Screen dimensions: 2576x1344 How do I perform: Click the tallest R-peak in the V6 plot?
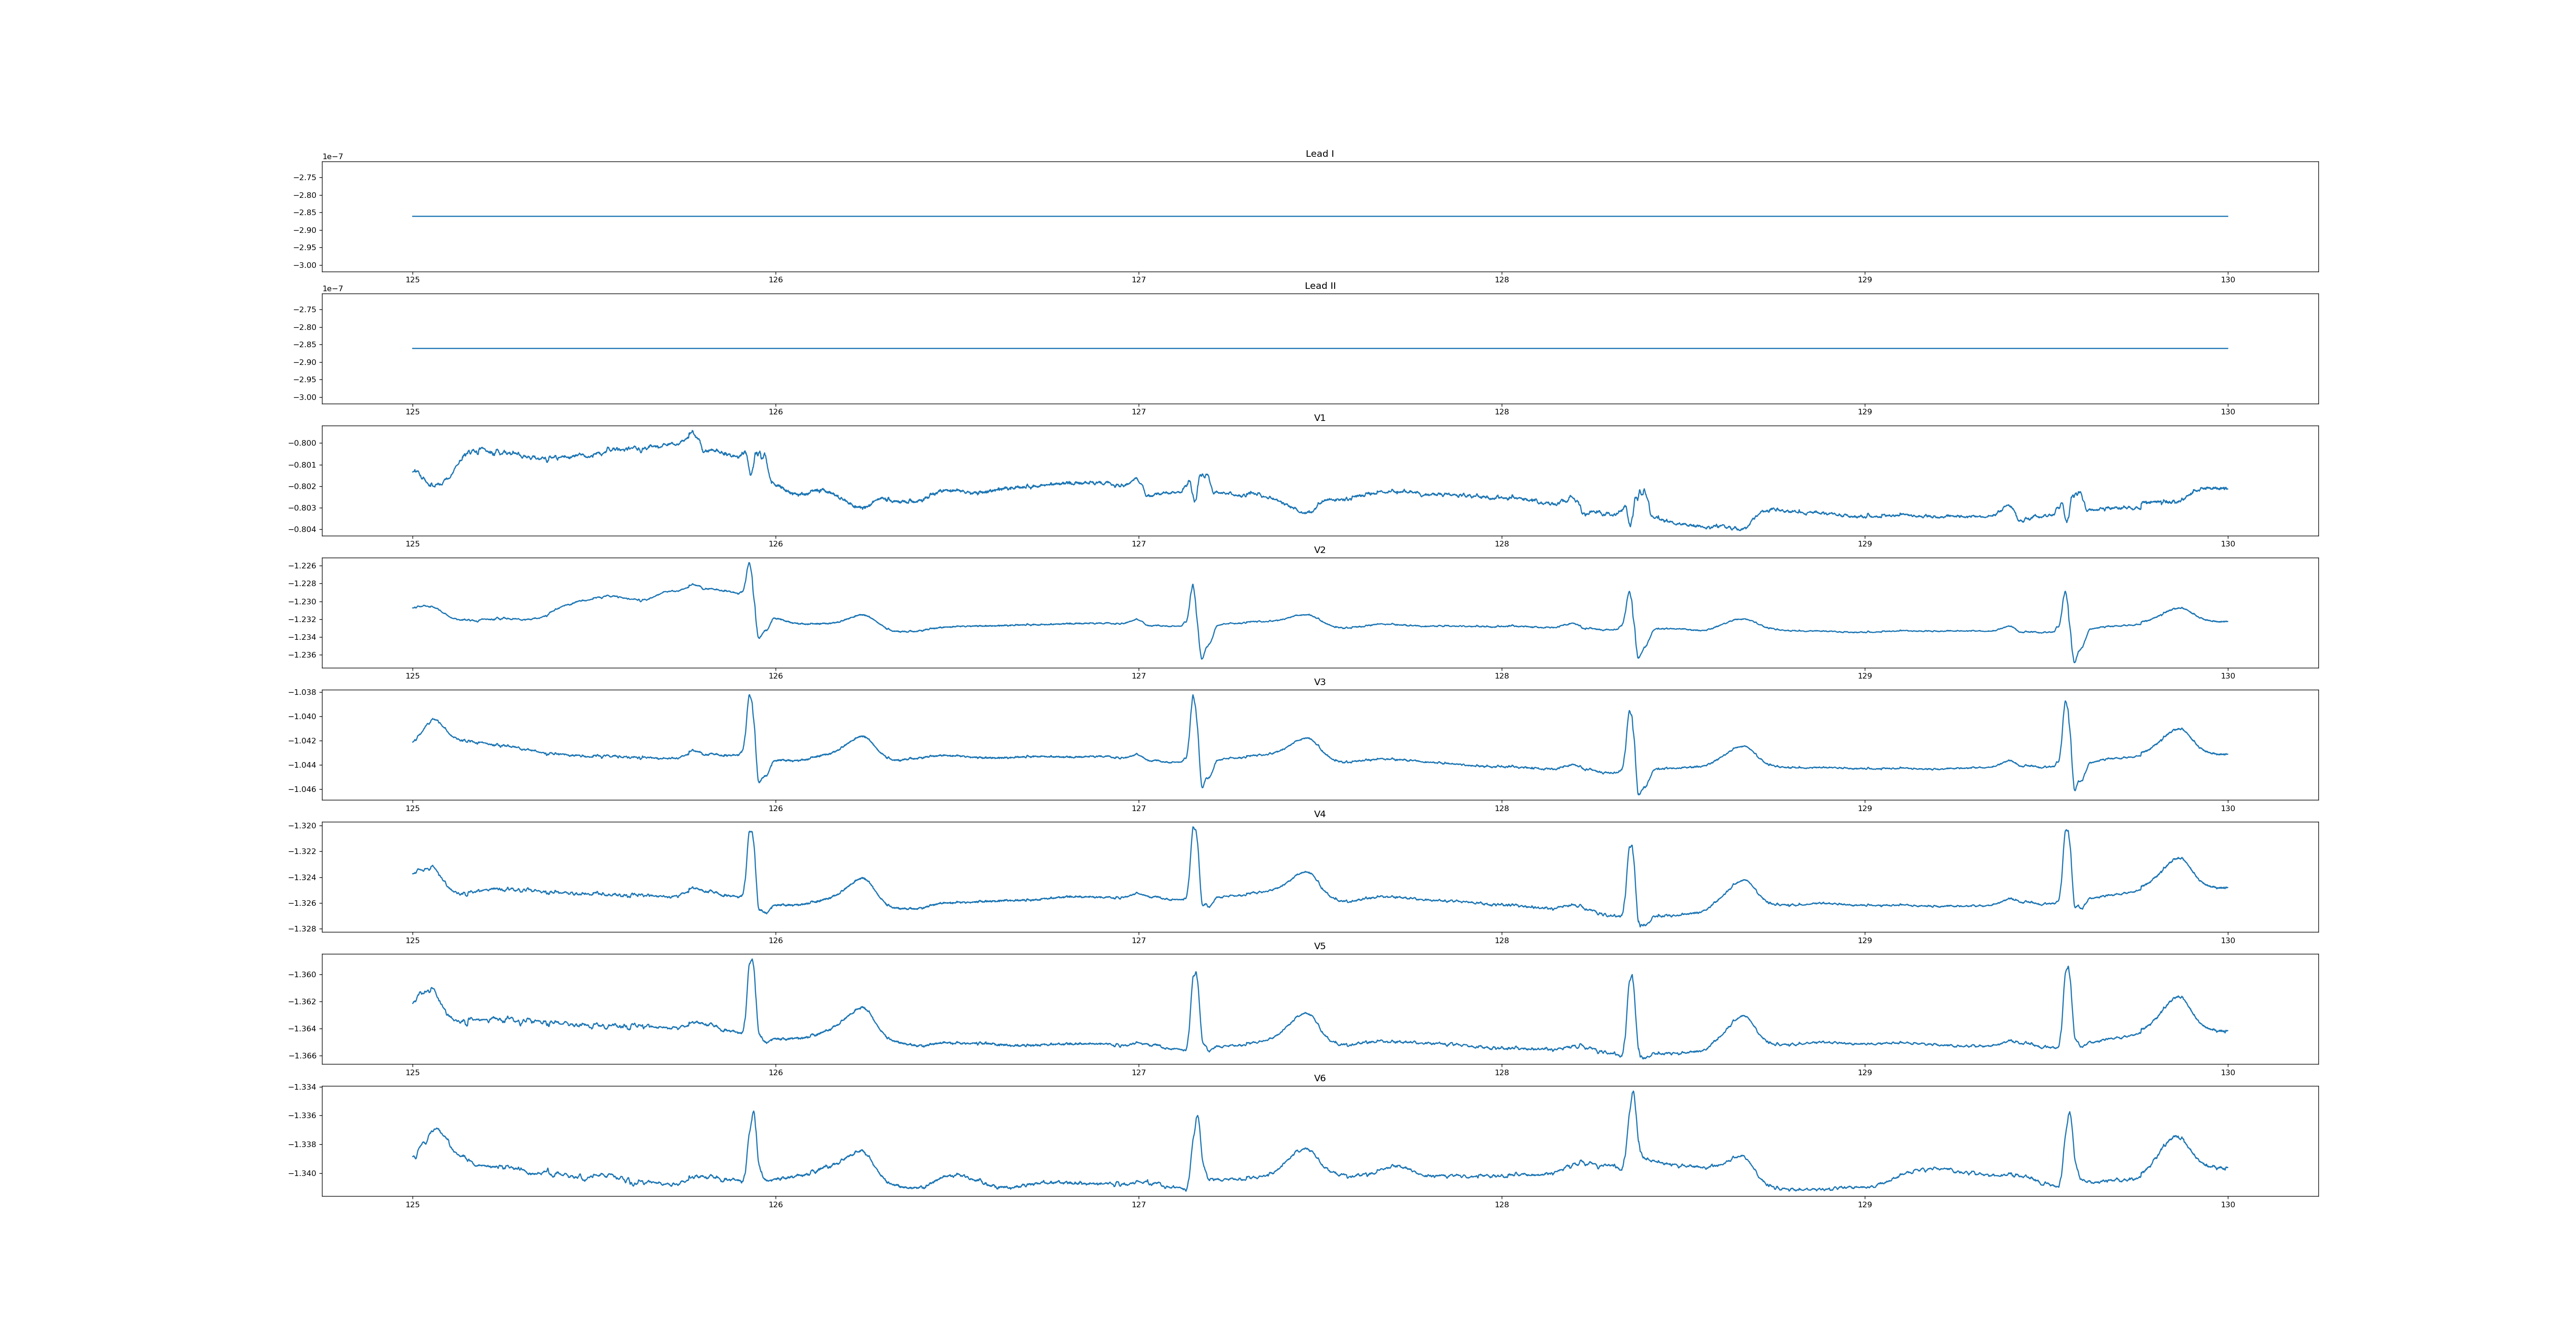click(1633, 1093)
